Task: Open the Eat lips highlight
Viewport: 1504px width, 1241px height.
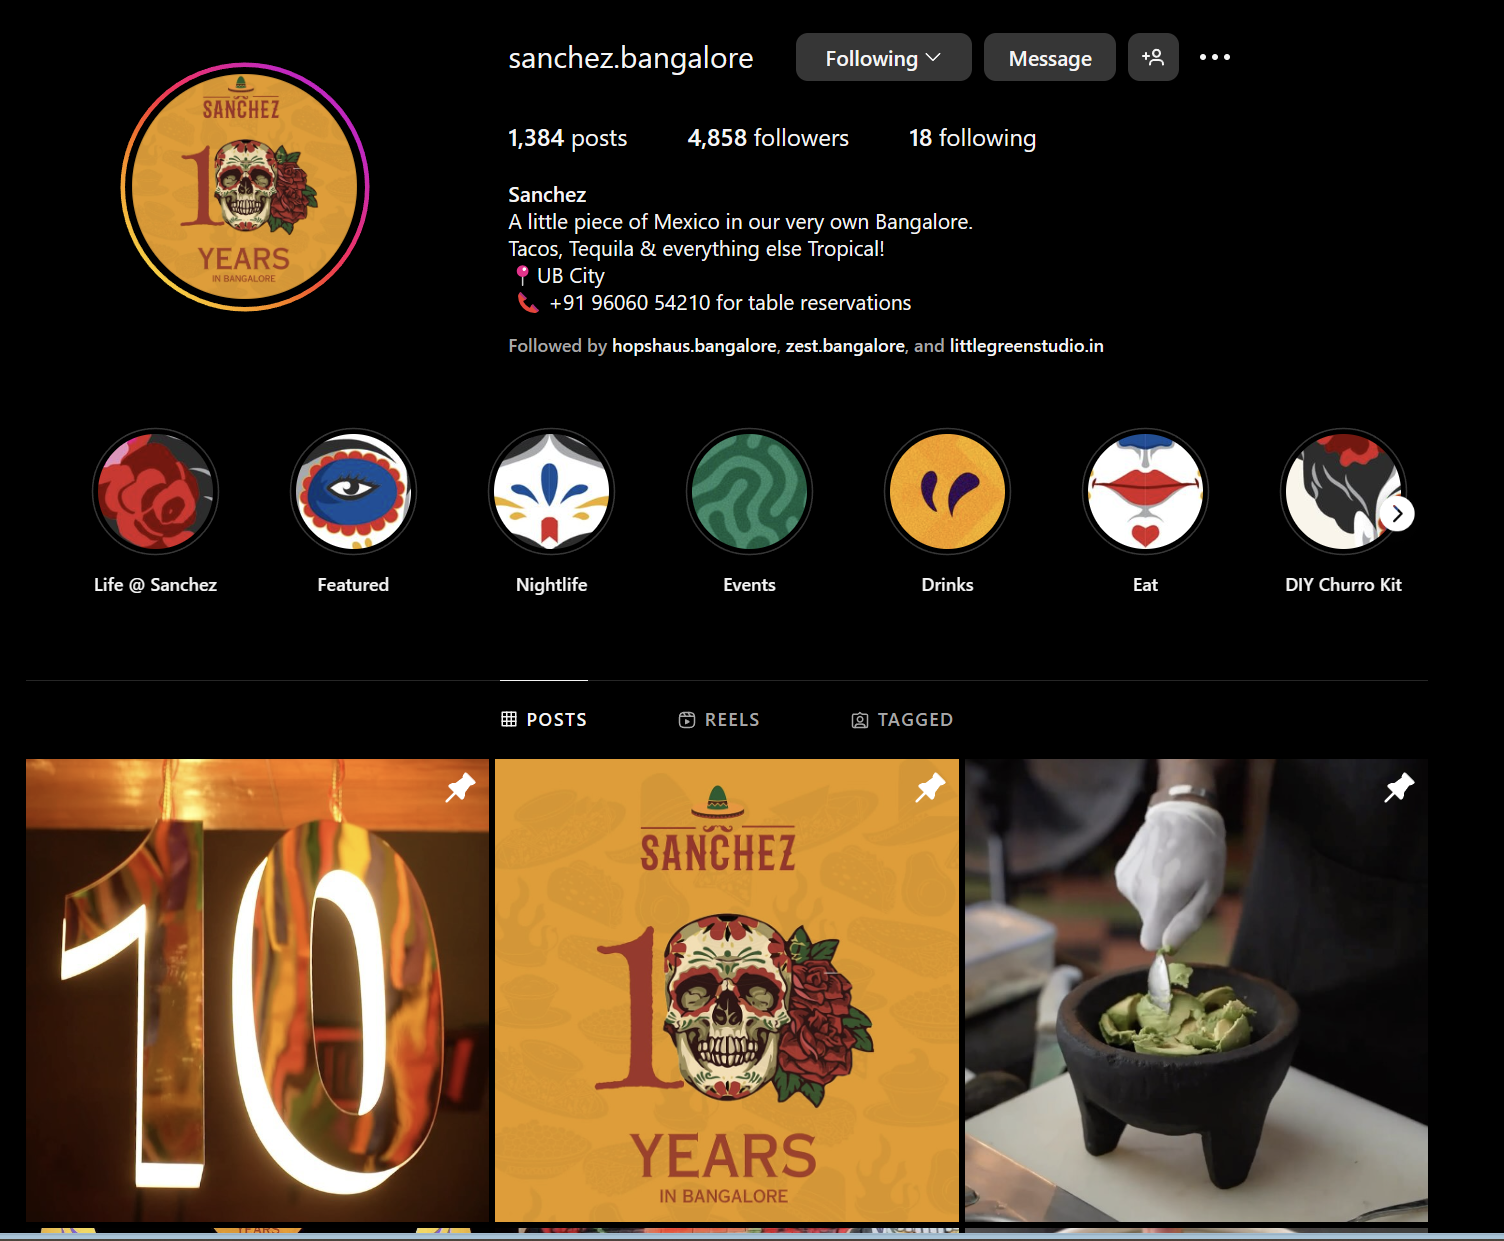Action: 1145,491
